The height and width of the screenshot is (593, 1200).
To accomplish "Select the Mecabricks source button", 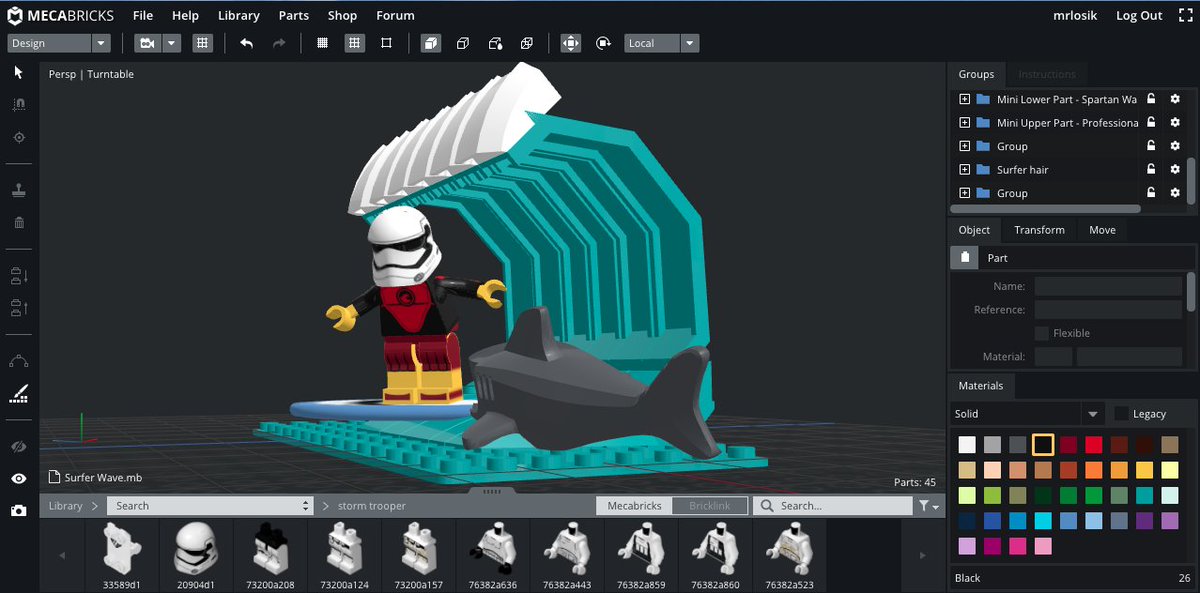I will pyautogui.click(x=634, y=506).
